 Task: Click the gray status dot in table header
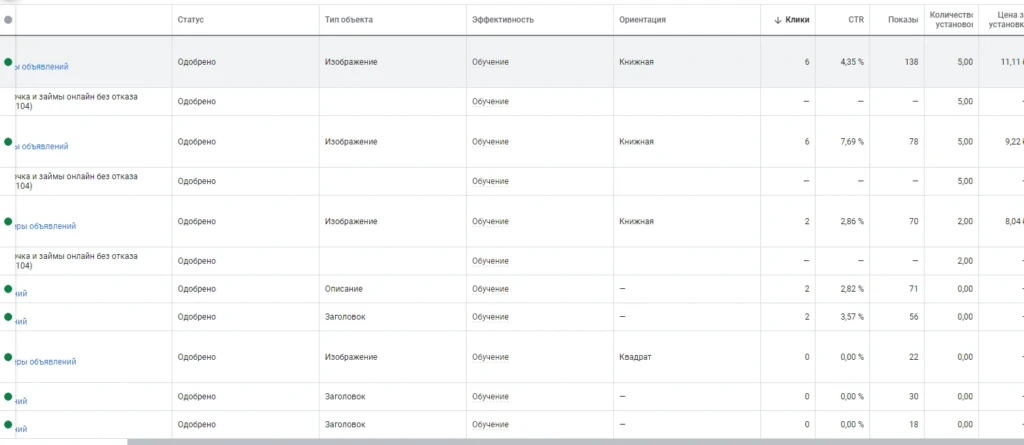tap(8, 20)
